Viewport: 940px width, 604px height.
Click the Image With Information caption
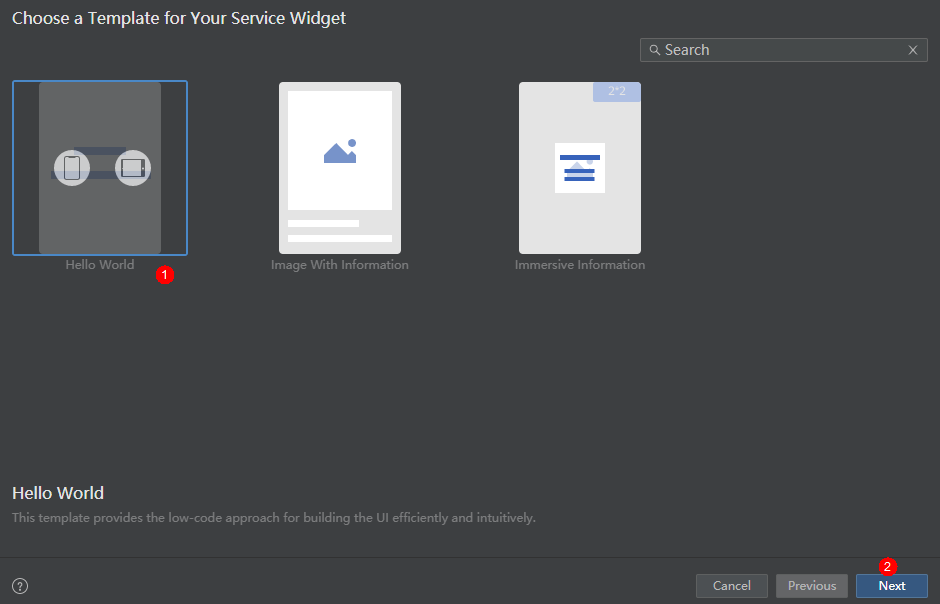pos(340,264)
